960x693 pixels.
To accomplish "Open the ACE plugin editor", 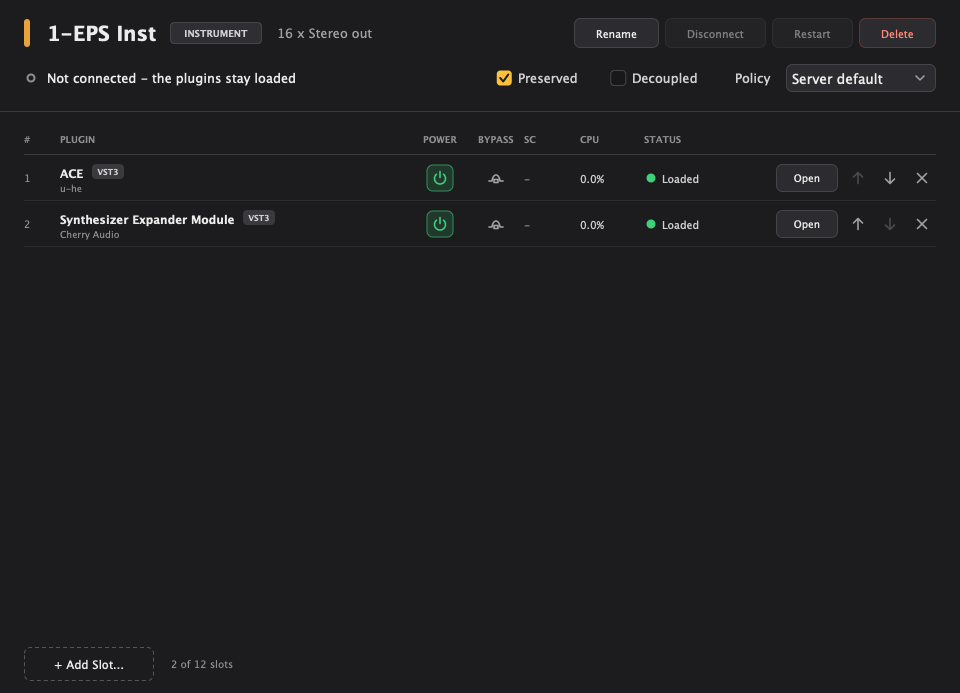I will [806, 178].
